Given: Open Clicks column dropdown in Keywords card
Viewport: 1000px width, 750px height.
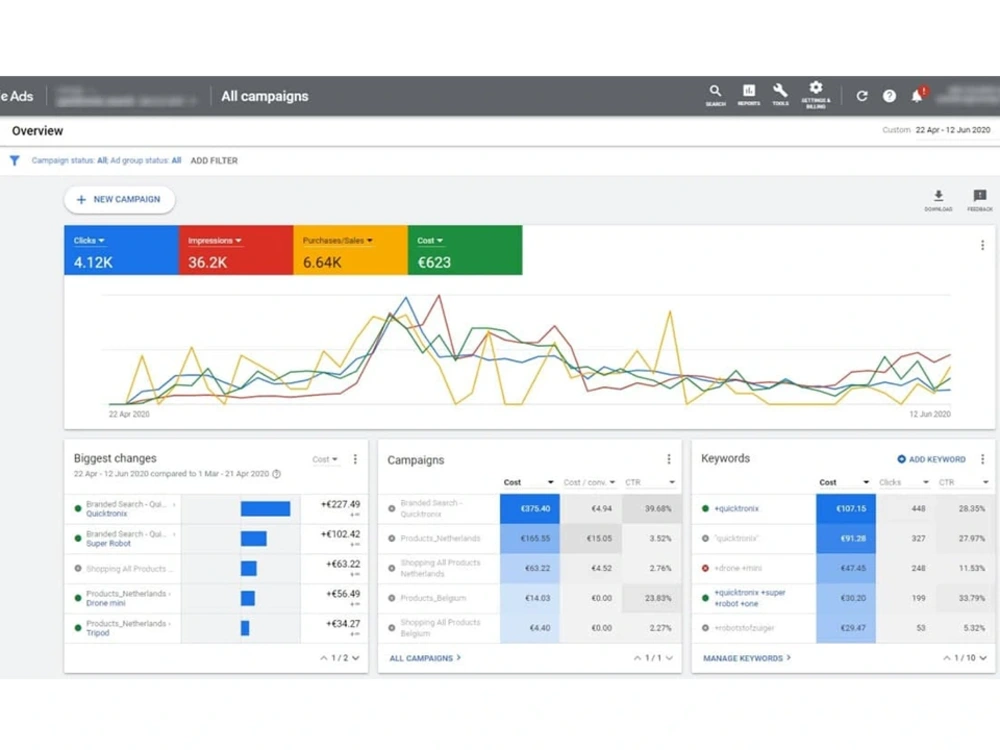Looking at the screenshot, I should 904,482.
